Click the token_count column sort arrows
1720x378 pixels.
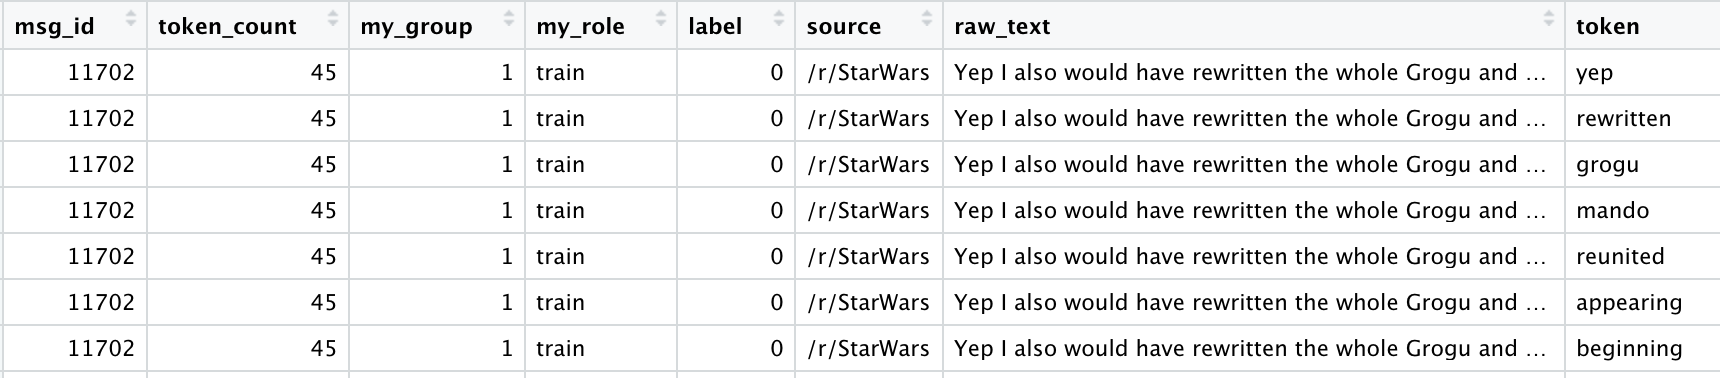333,18
